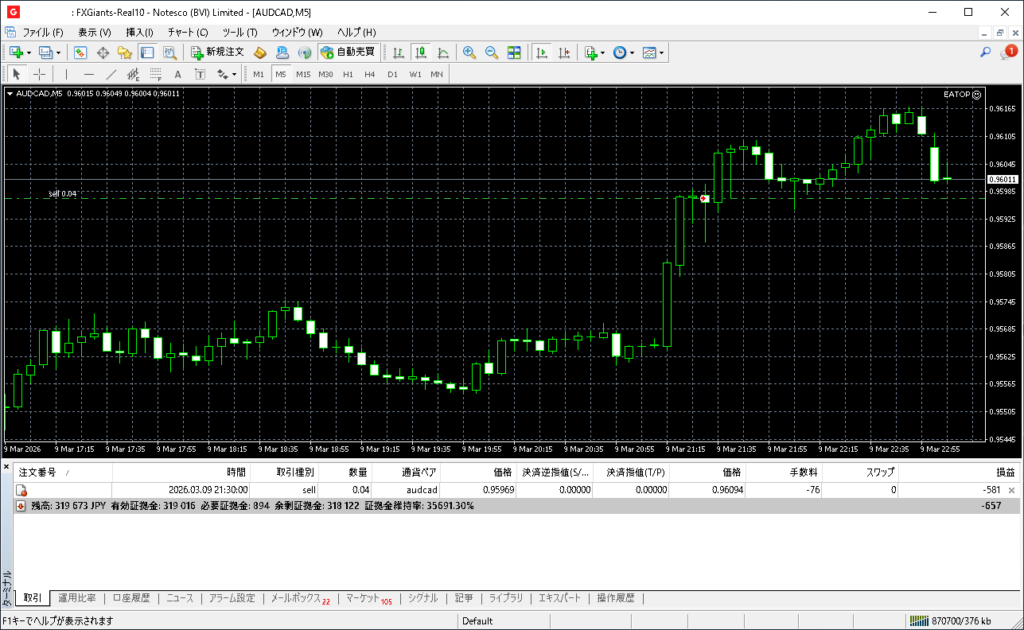The height and width of the screenshot is (630, 1024).
Task: Select the H1 timeframe button
Action: pos(348,74)
